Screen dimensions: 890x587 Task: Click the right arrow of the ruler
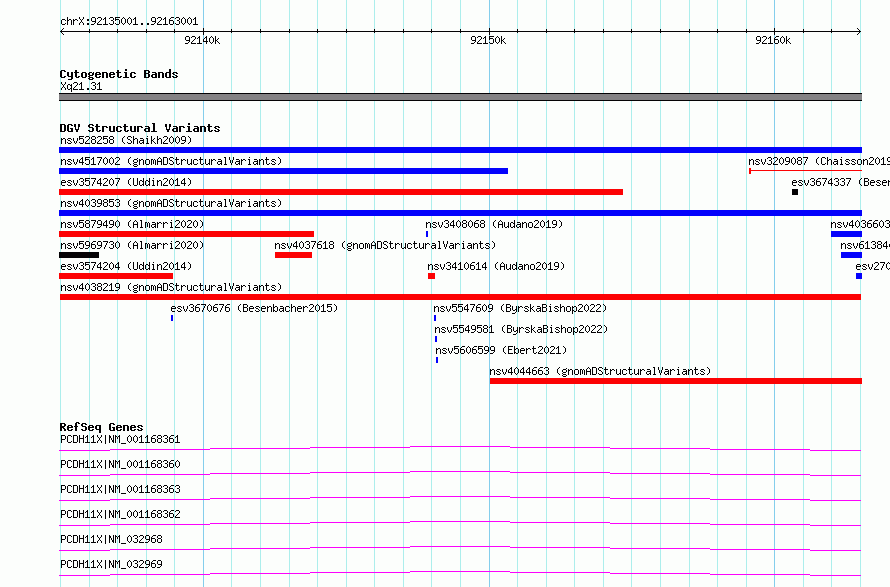click(859, 32)
